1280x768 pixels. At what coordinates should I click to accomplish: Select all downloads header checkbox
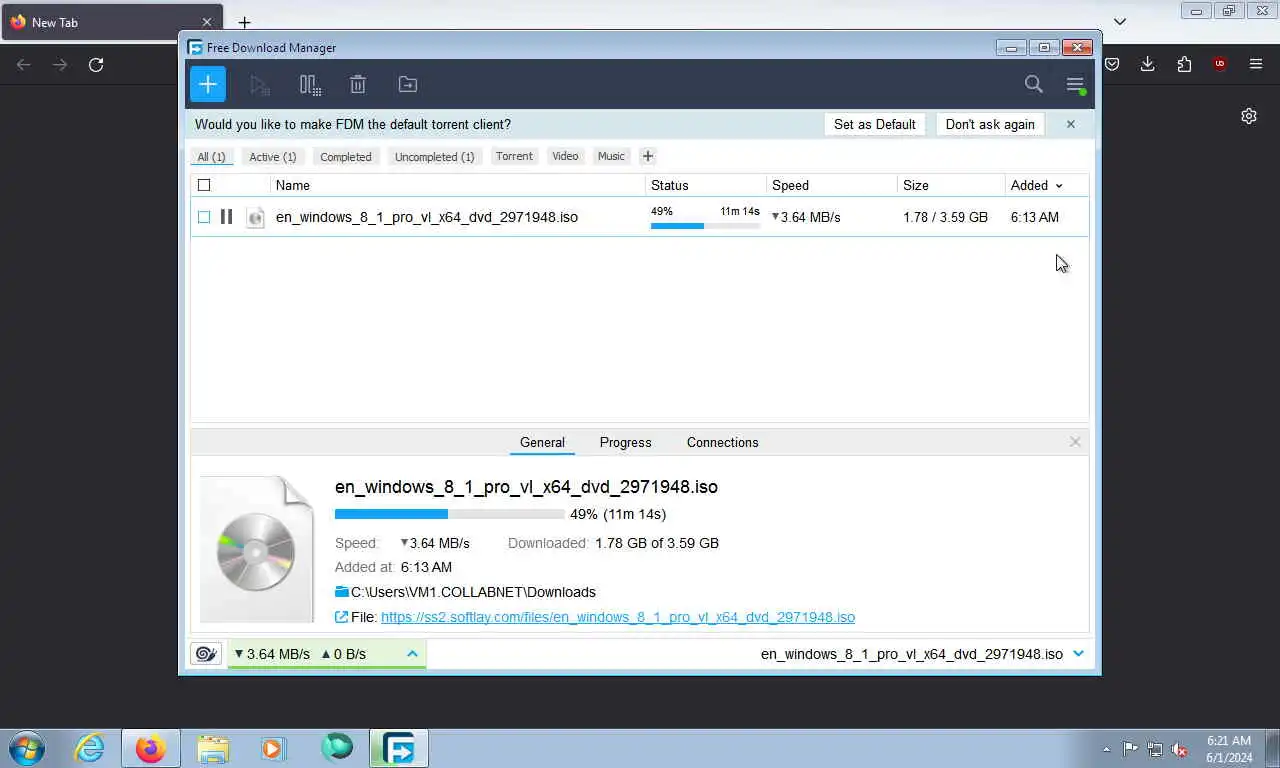click(x=204, y=185)
